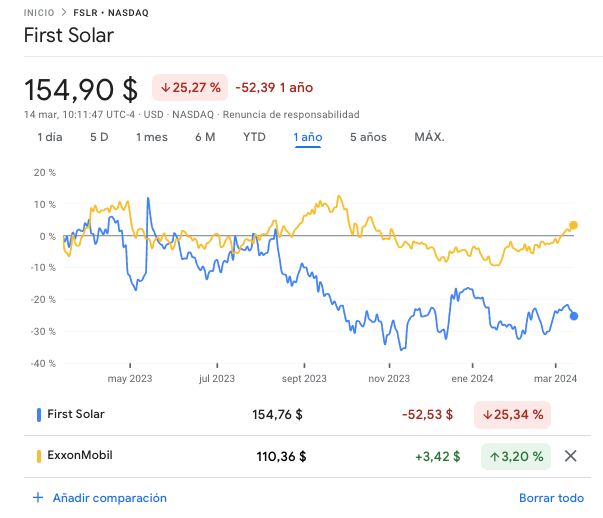
Task: Go to INICIO breadcrumb link
Action: coord(39,15)
